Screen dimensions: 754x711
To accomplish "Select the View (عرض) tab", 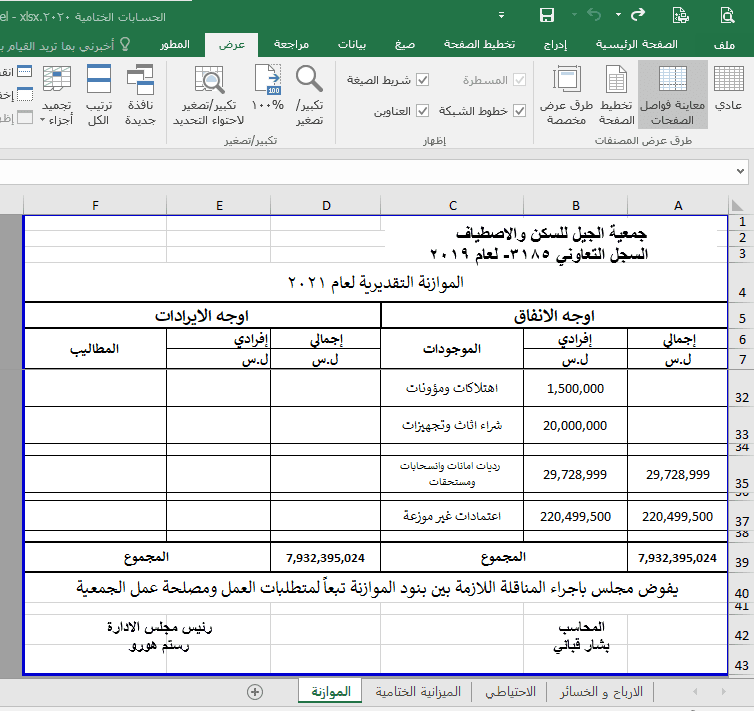I will coord(232,45).
